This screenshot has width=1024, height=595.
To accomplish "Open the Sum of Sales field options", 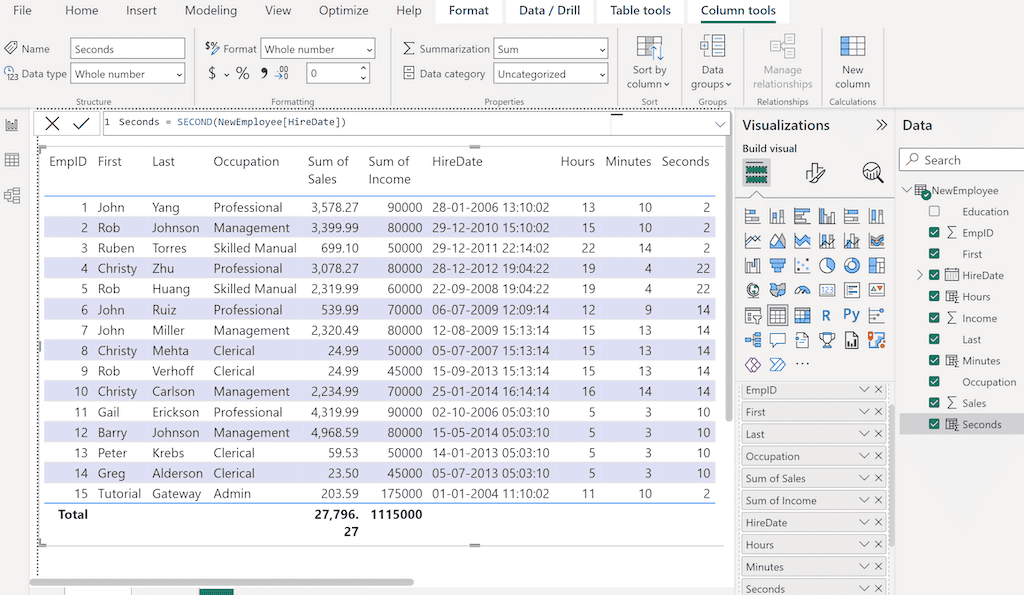I will (865, 478).
